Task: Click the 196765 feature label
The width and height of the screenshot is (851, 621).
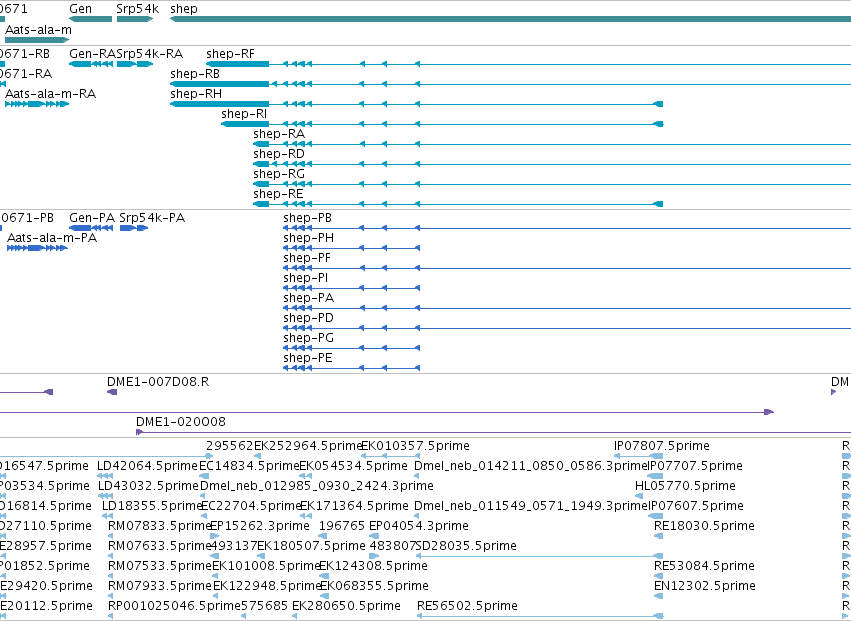Action: pos(342,526)
